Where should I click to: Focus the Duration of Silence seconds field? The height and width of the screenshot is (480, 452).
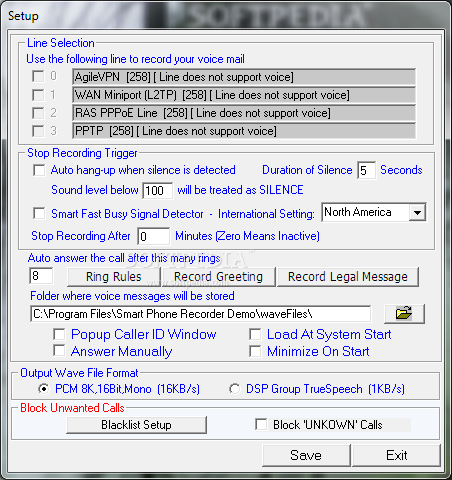[x=366, y=170]
